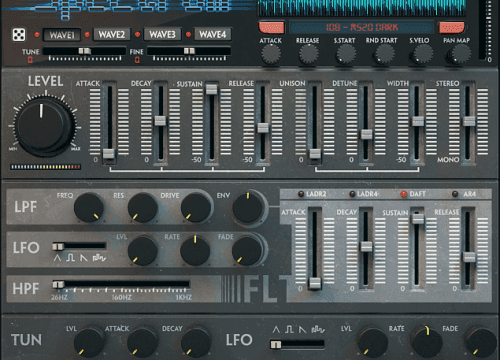The image size is (500, 360).
Task: Select triangle waveform icon in TUN LFO
Action: [x=276, y=330]
